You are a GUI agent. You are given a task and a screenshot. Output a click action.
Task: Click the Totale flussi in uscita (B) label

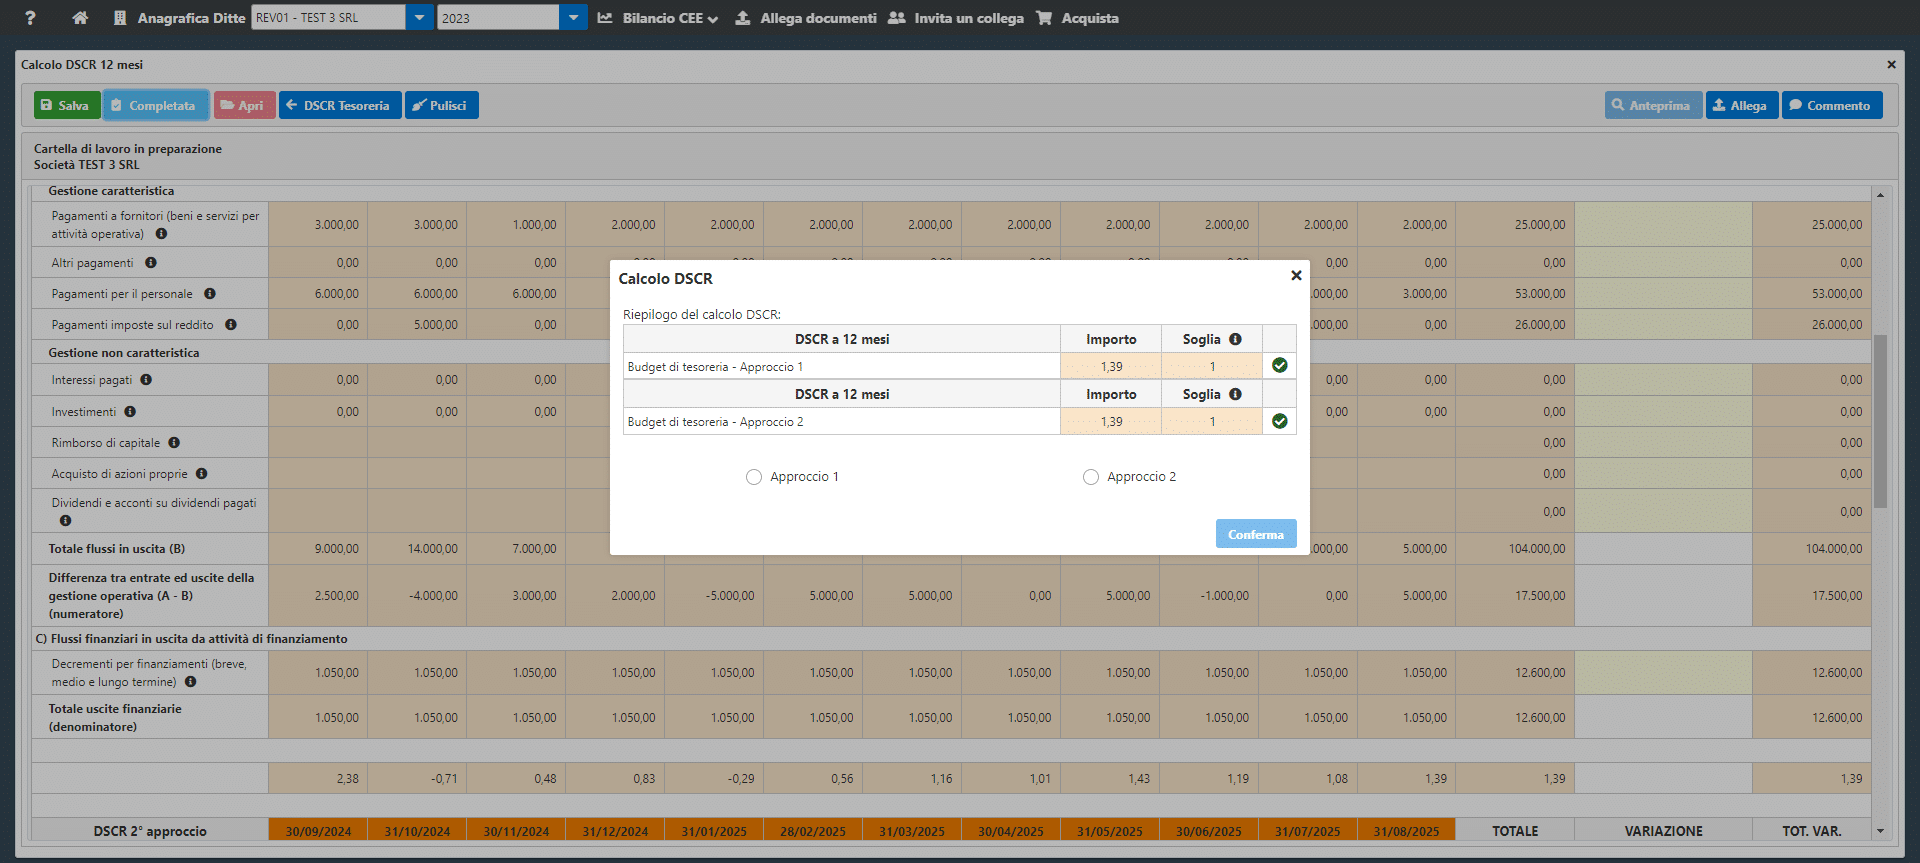coord(117,549)
